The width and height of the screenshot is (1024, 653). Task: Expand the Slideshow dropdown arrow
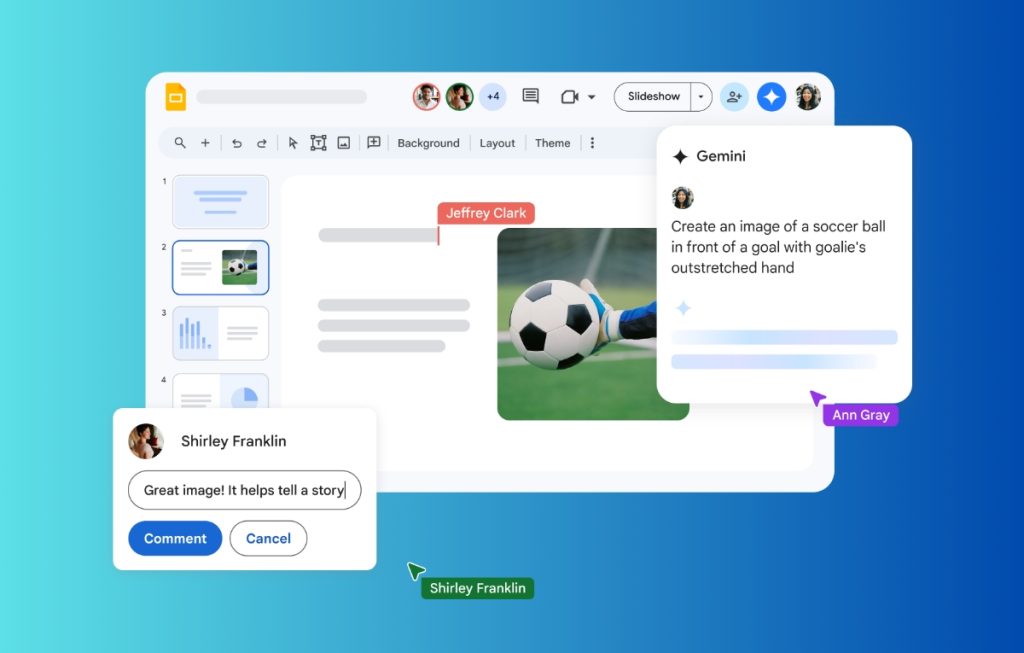point(701,97)
